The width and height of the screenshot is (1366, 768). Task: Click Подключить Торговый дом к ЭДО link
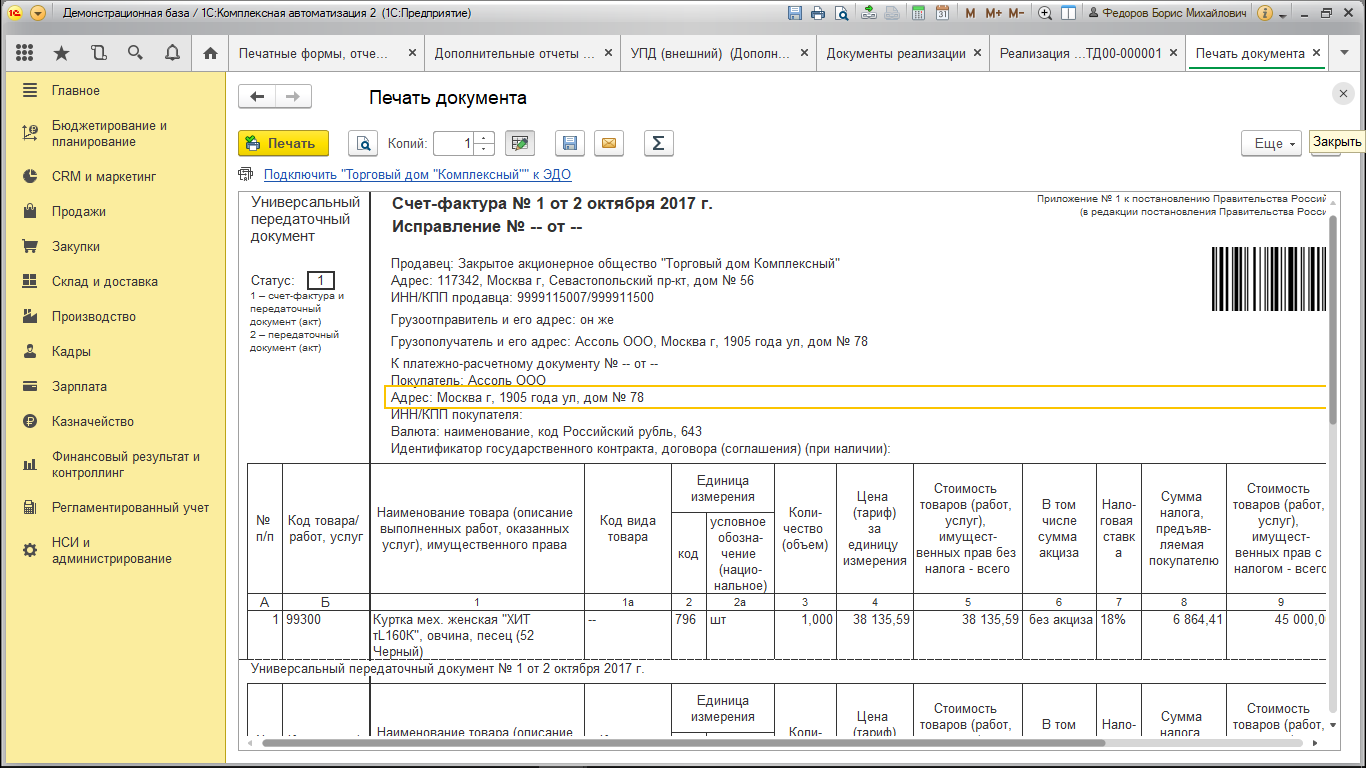417,174
